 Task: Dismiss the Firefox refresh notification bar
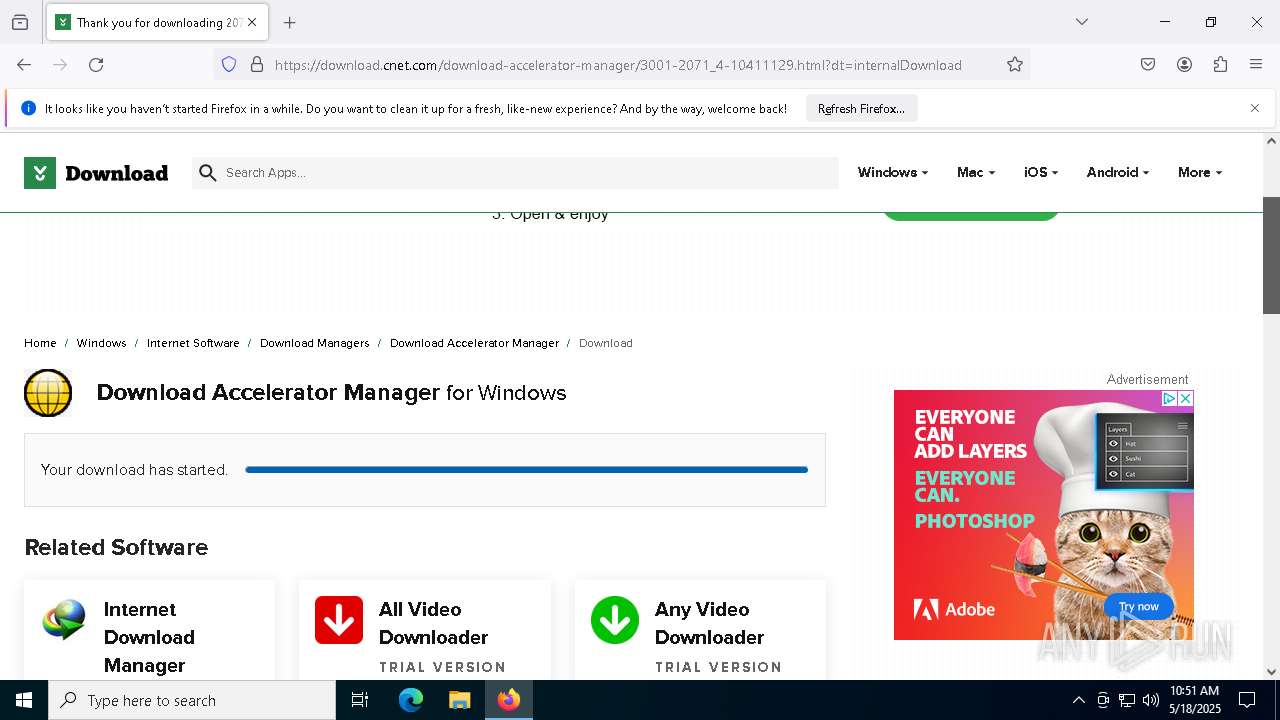pyautogui.click(x=1255, y=108)
